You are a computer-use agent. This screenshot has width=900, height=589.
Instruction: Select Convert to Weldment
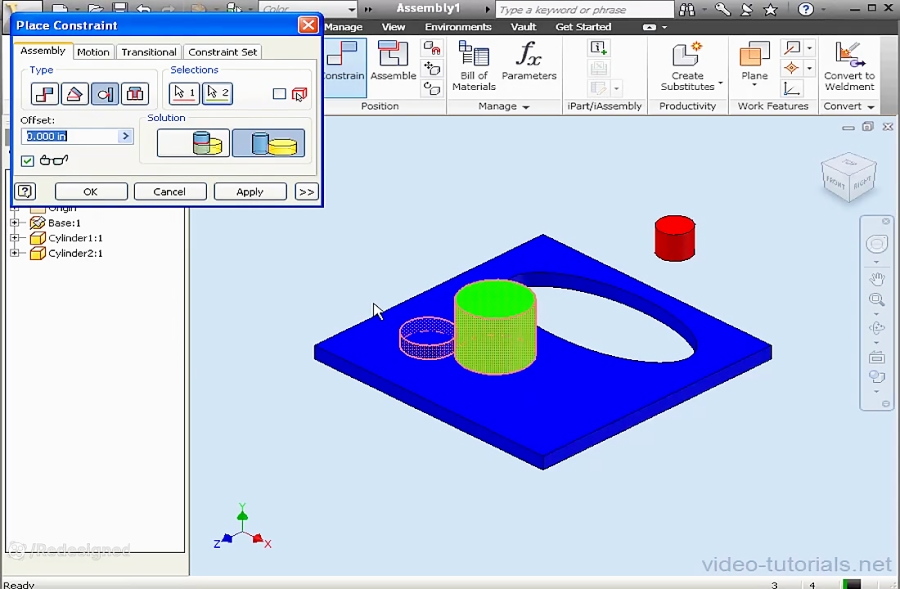pyautogui.click(x=849, y=62)
